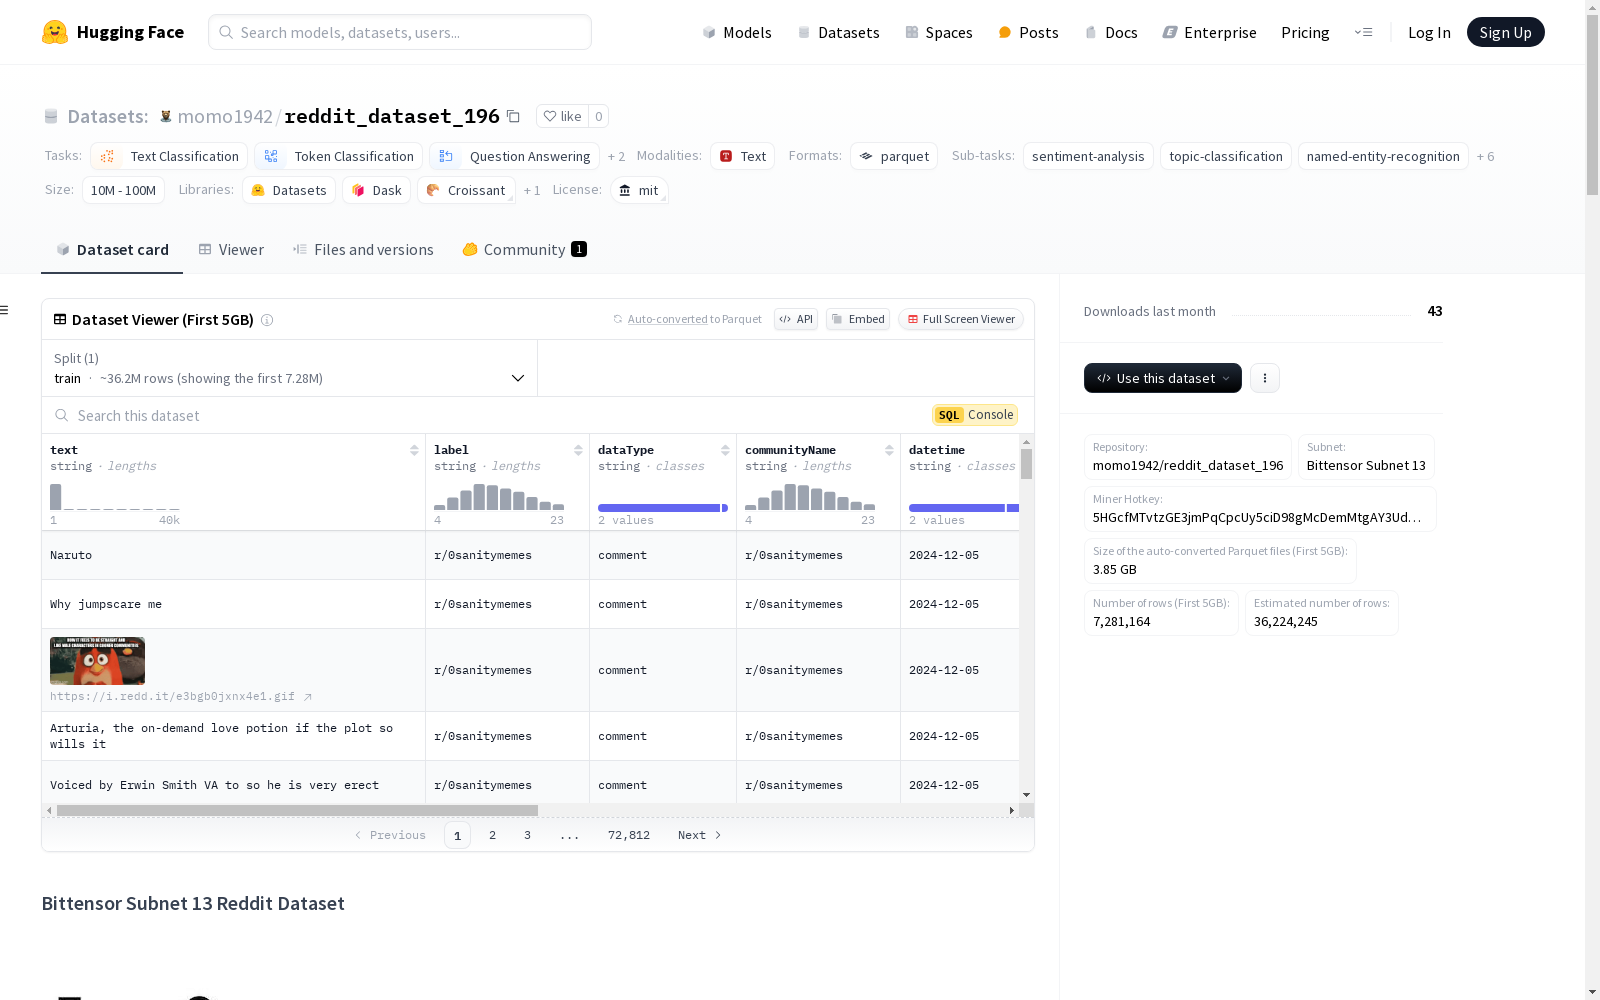Click the sentiment-analysis sub-task tag
Image resolution: width=1600 pixels, height=1000 pixels.
coord(1088,156)
